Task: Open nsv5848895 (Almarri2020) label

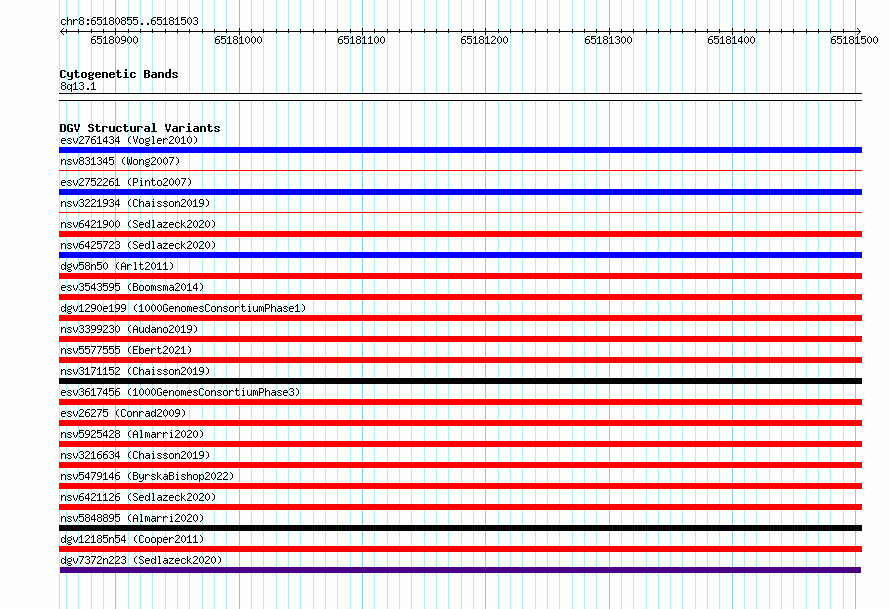Action: [x=132, y=518]
